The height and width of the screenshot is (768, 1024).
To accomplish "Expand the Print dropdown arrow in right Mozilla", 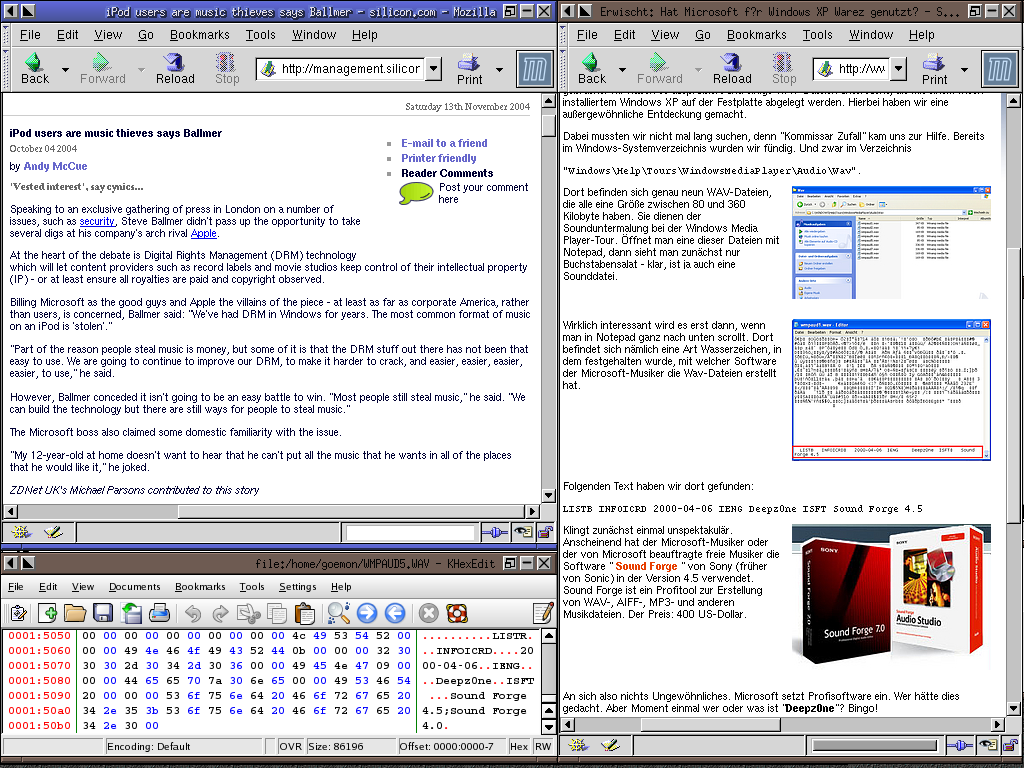I will (x=966, y=70).
